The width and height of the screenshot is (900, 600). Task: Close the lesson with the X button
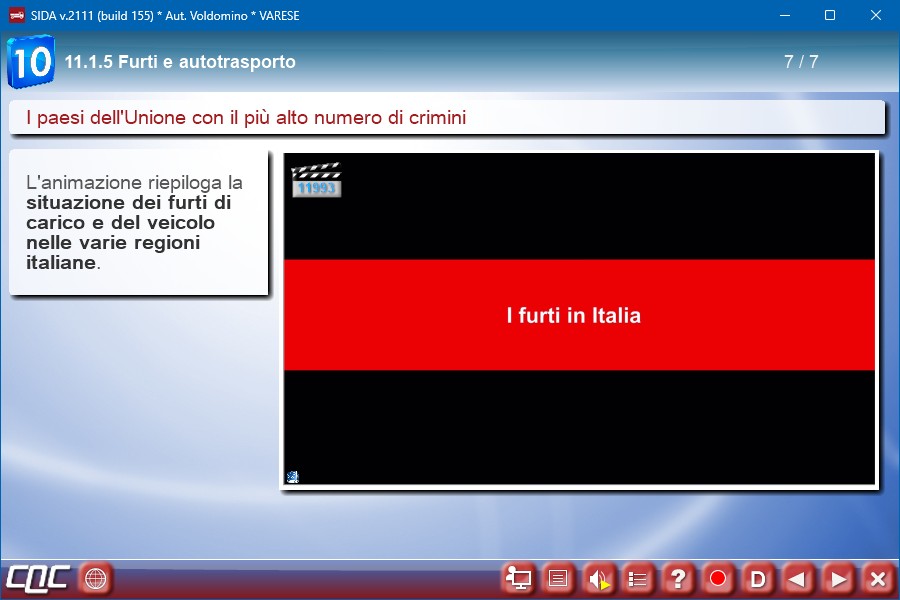click(x=878, y=578)
